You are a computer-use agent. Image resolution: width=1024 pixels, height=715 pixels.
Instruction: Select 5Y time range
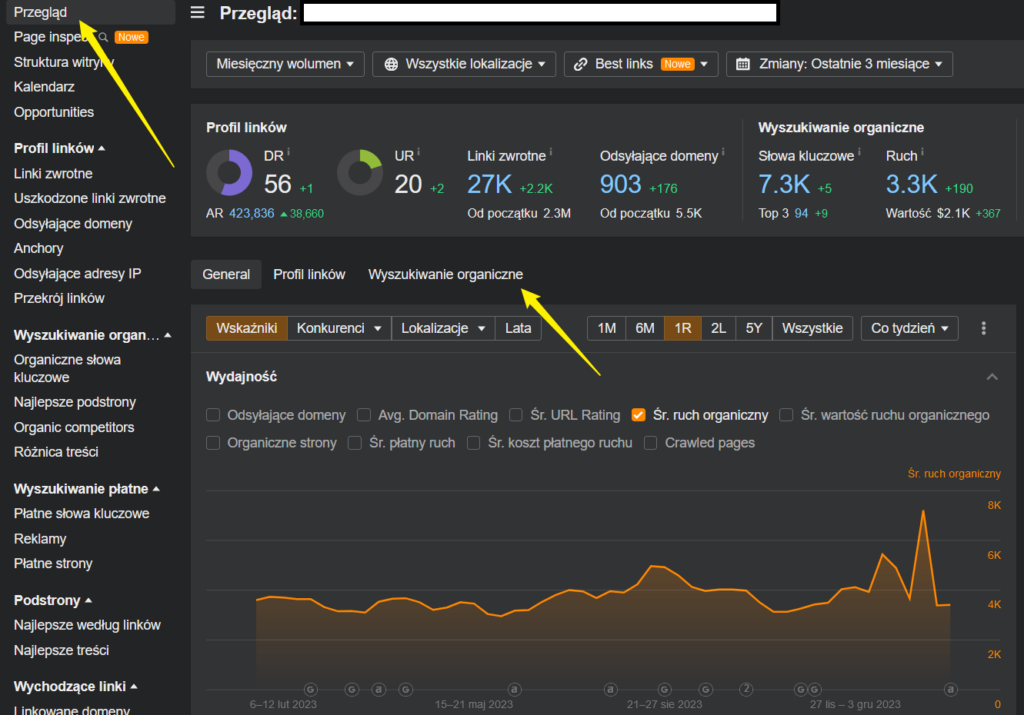tap(754, 328)
